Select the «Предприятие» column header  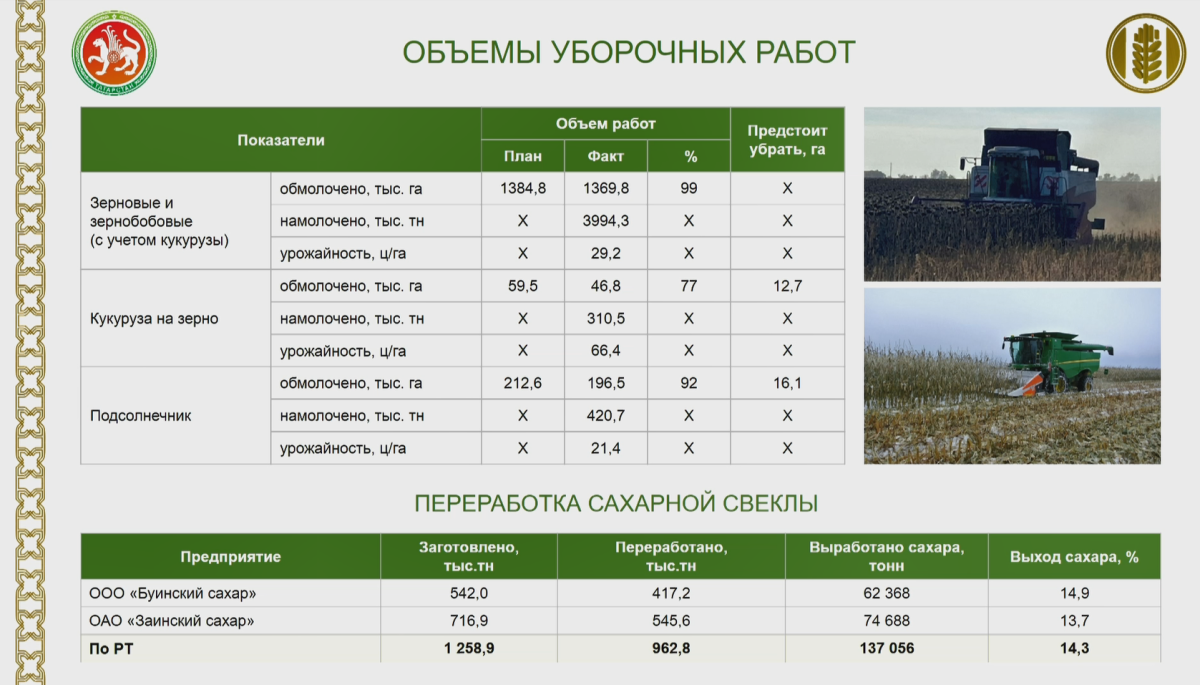pyautogui.click(x=230, y=557)
